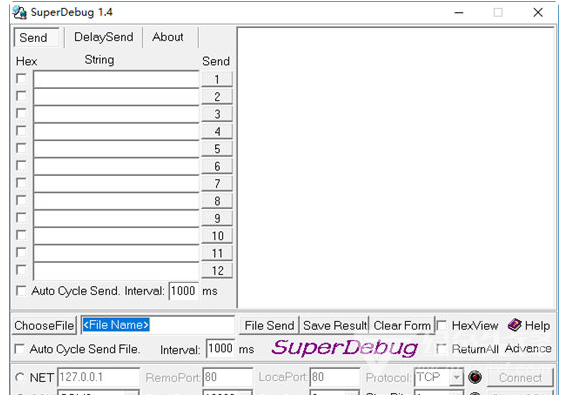Enable Hex checkbox for string row 10
This screenshot has height=395, width=568.
(x=21, y=235)
